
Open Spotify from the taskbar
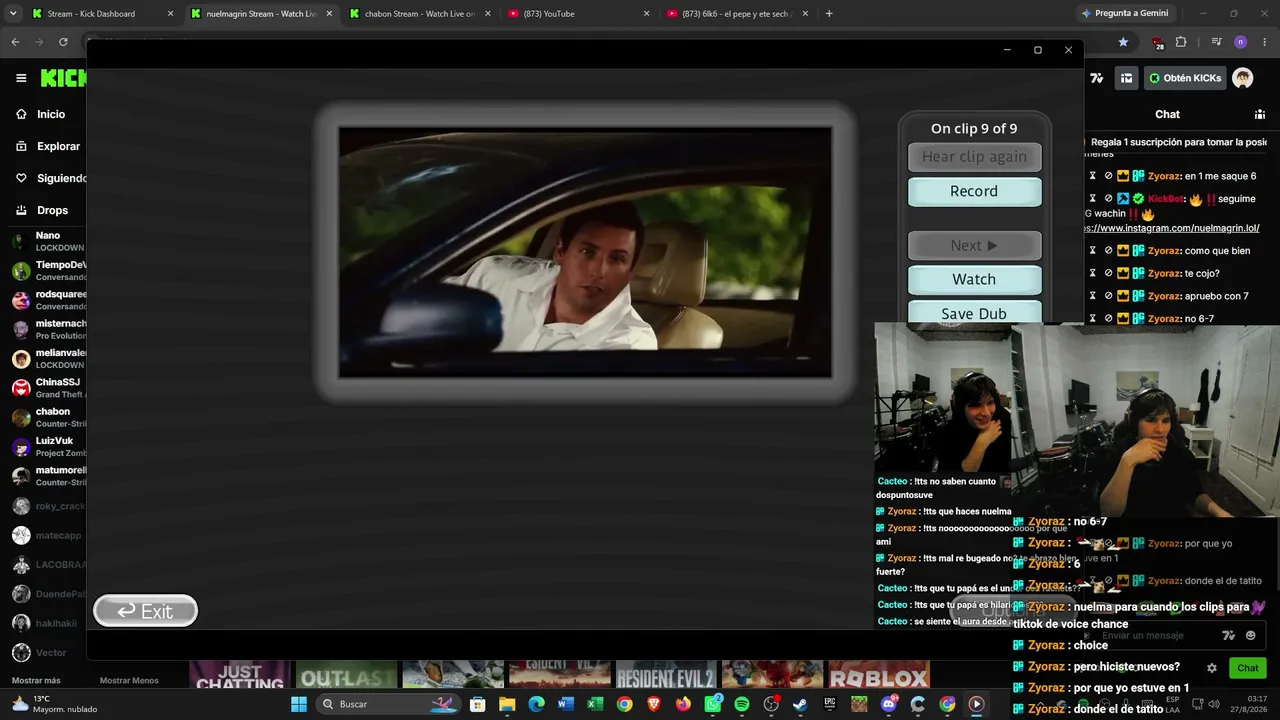[742, 704]
